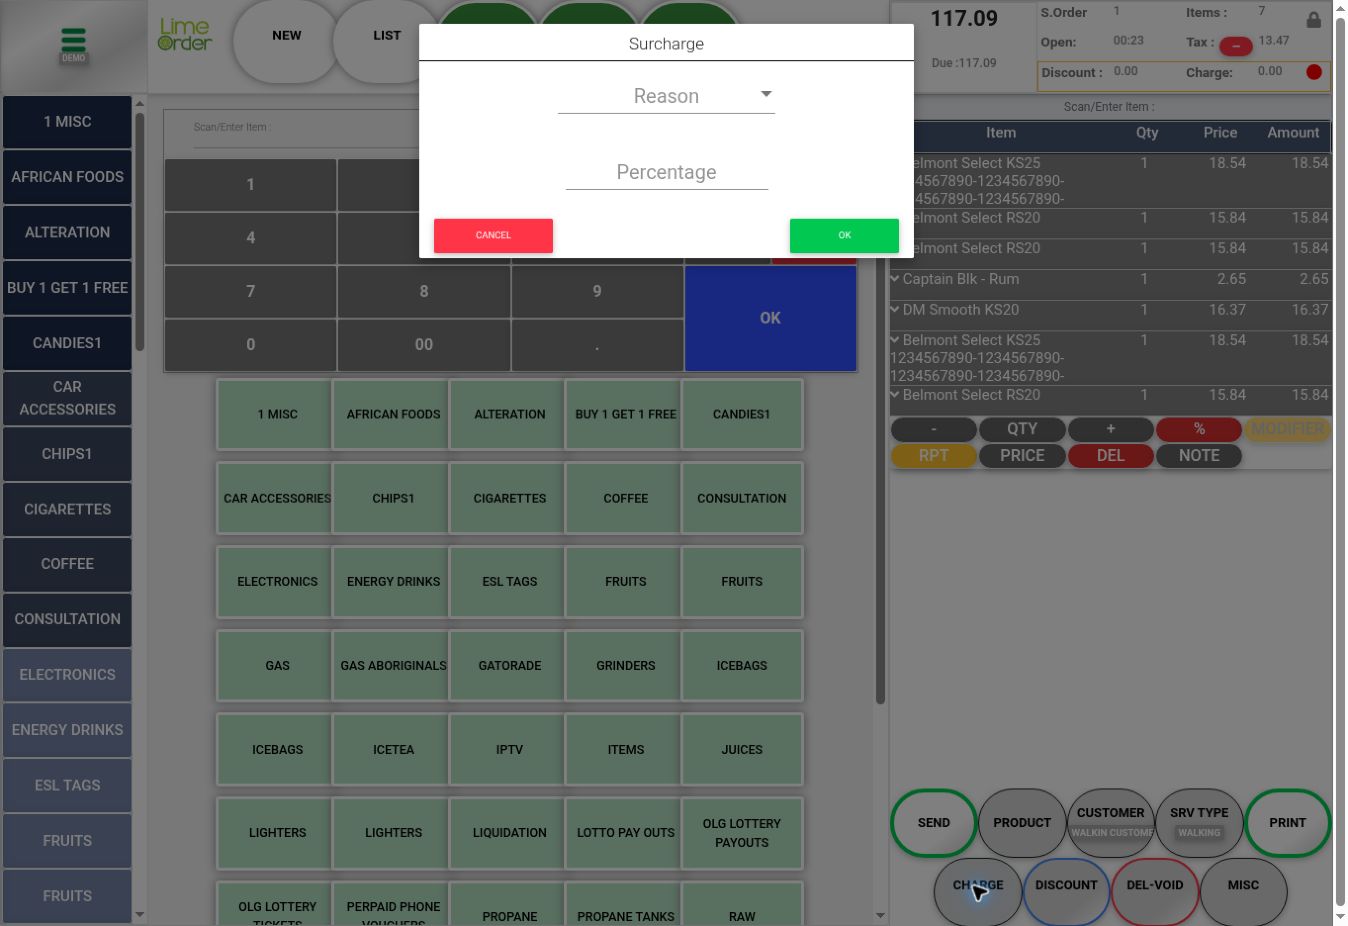This screenshot has height=926, width=1348.
Task: Select AFRICAN FOODS in left sidebar
Action: coord(67,177)
